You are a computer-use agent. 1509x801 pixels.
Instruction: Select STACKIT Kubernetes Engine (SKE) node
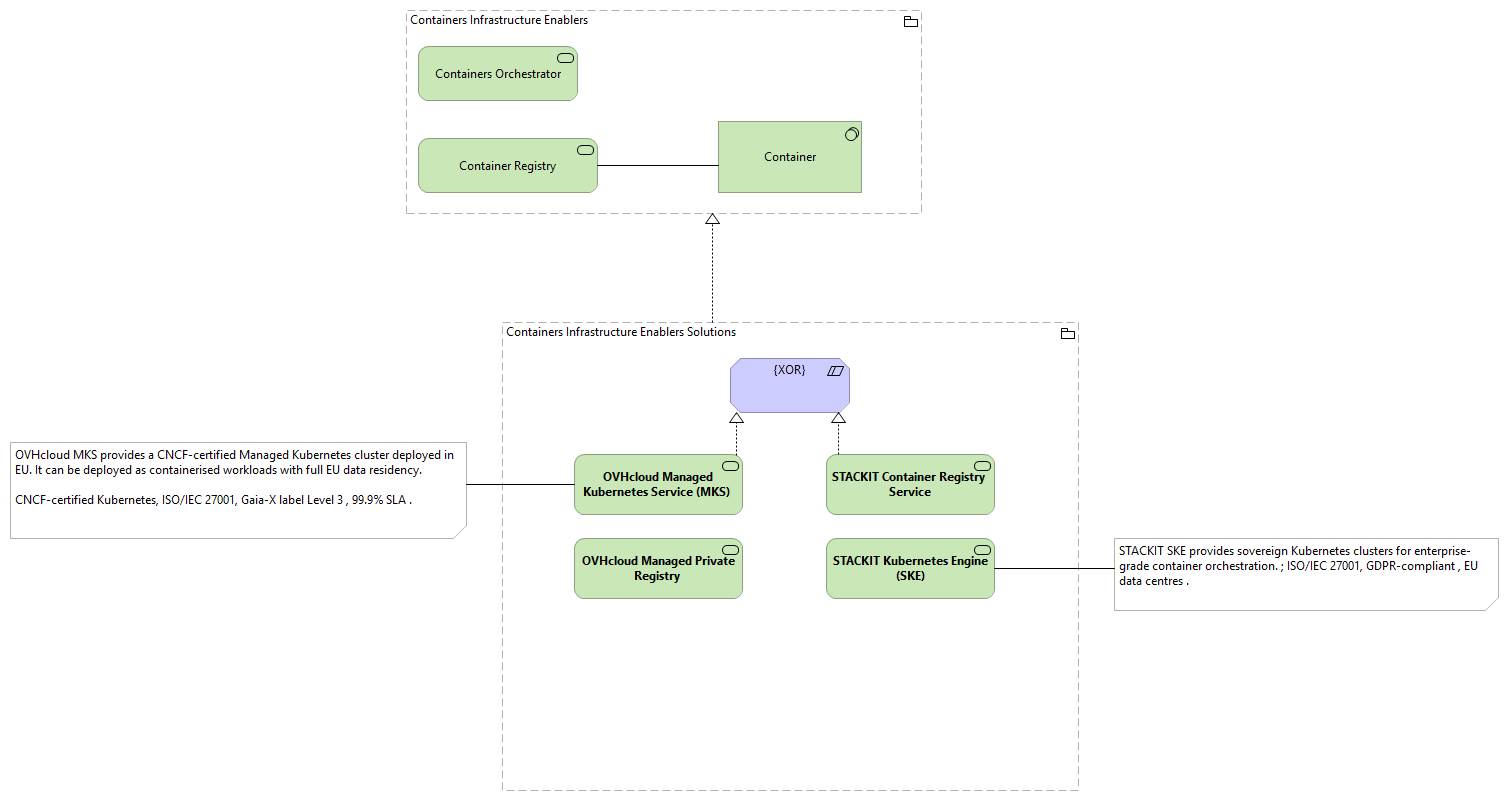910,569
